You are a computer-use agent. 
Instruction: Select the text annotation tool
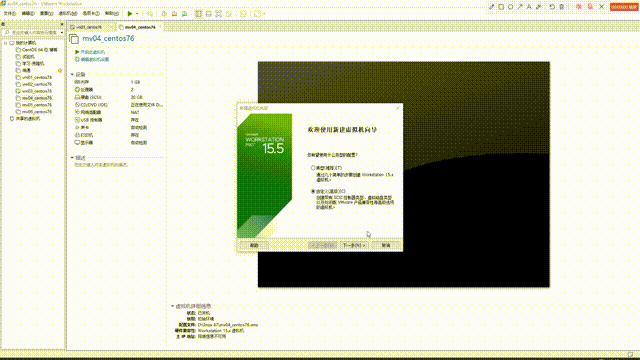pos(529,7)
